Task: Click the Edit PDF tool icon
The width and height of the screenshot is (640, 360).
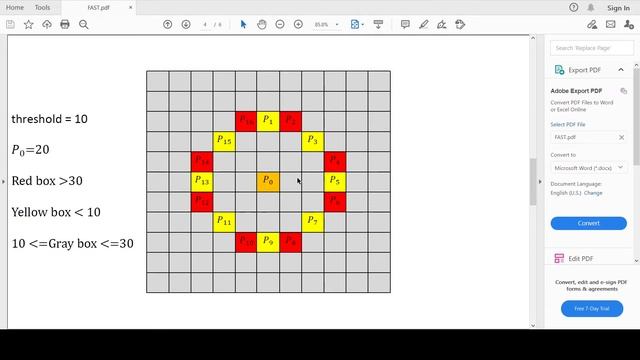Action: pos(559,258)
